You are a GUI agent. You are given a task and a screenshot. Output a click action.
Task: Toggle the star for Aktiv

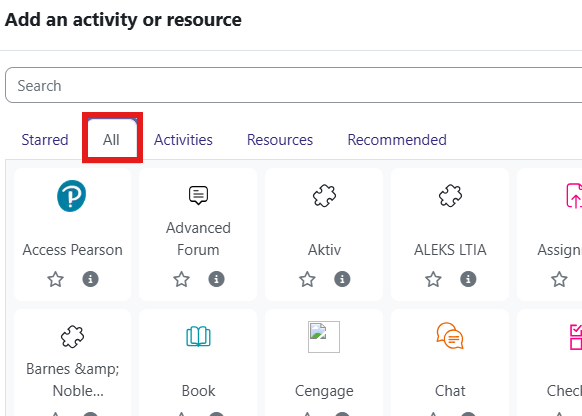[x=307, y=279]
